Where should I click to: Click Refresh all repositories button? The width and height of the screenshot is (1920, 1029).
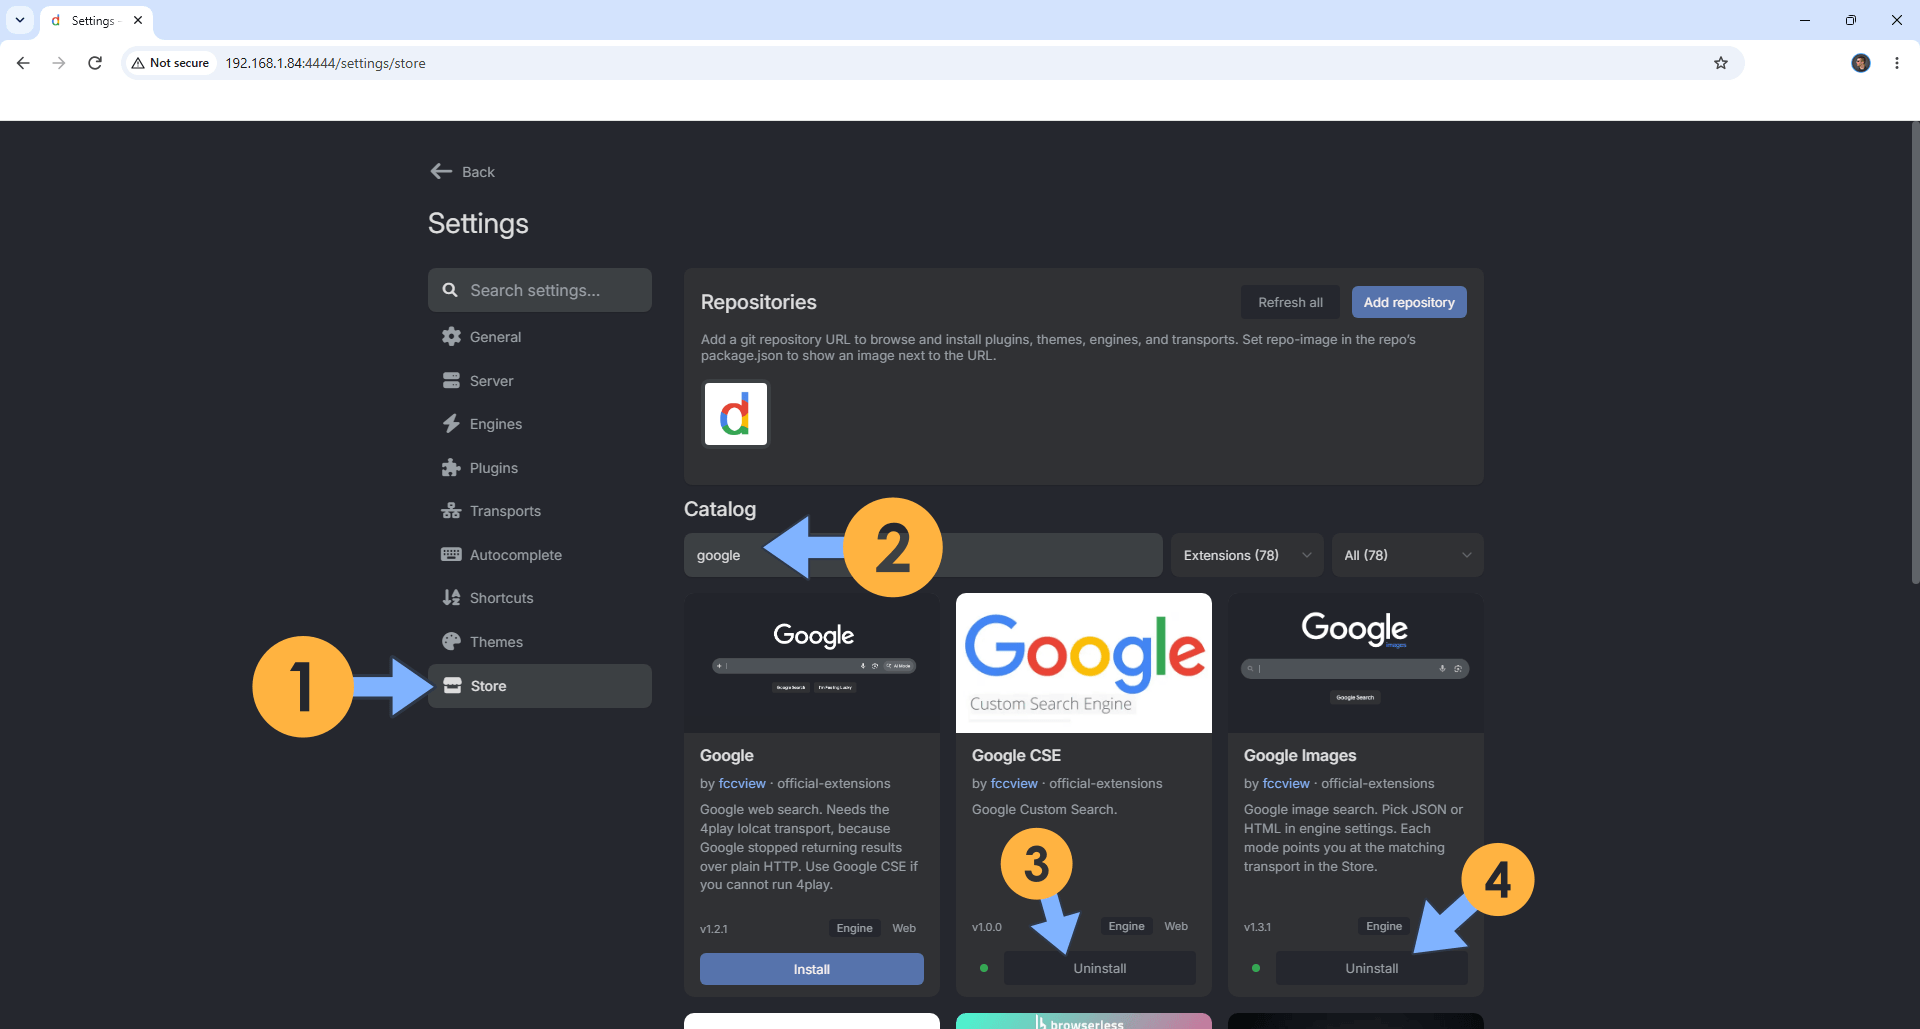(1290, 302)
